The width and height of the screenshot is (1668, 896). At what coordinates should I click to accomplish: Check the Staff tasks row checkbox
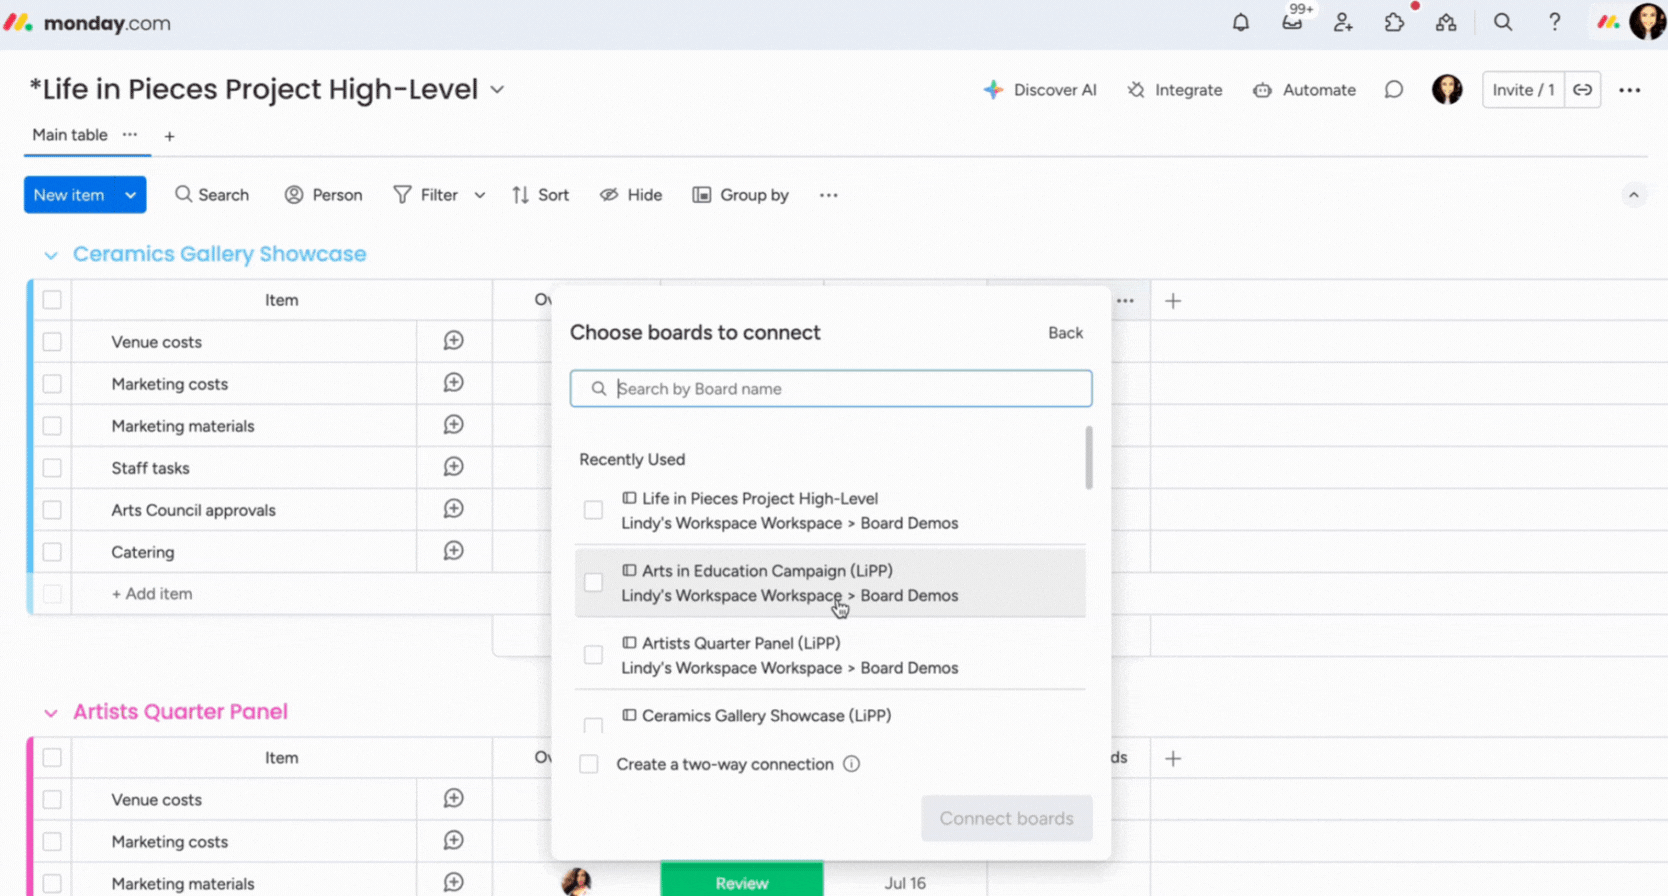point(52,468)
